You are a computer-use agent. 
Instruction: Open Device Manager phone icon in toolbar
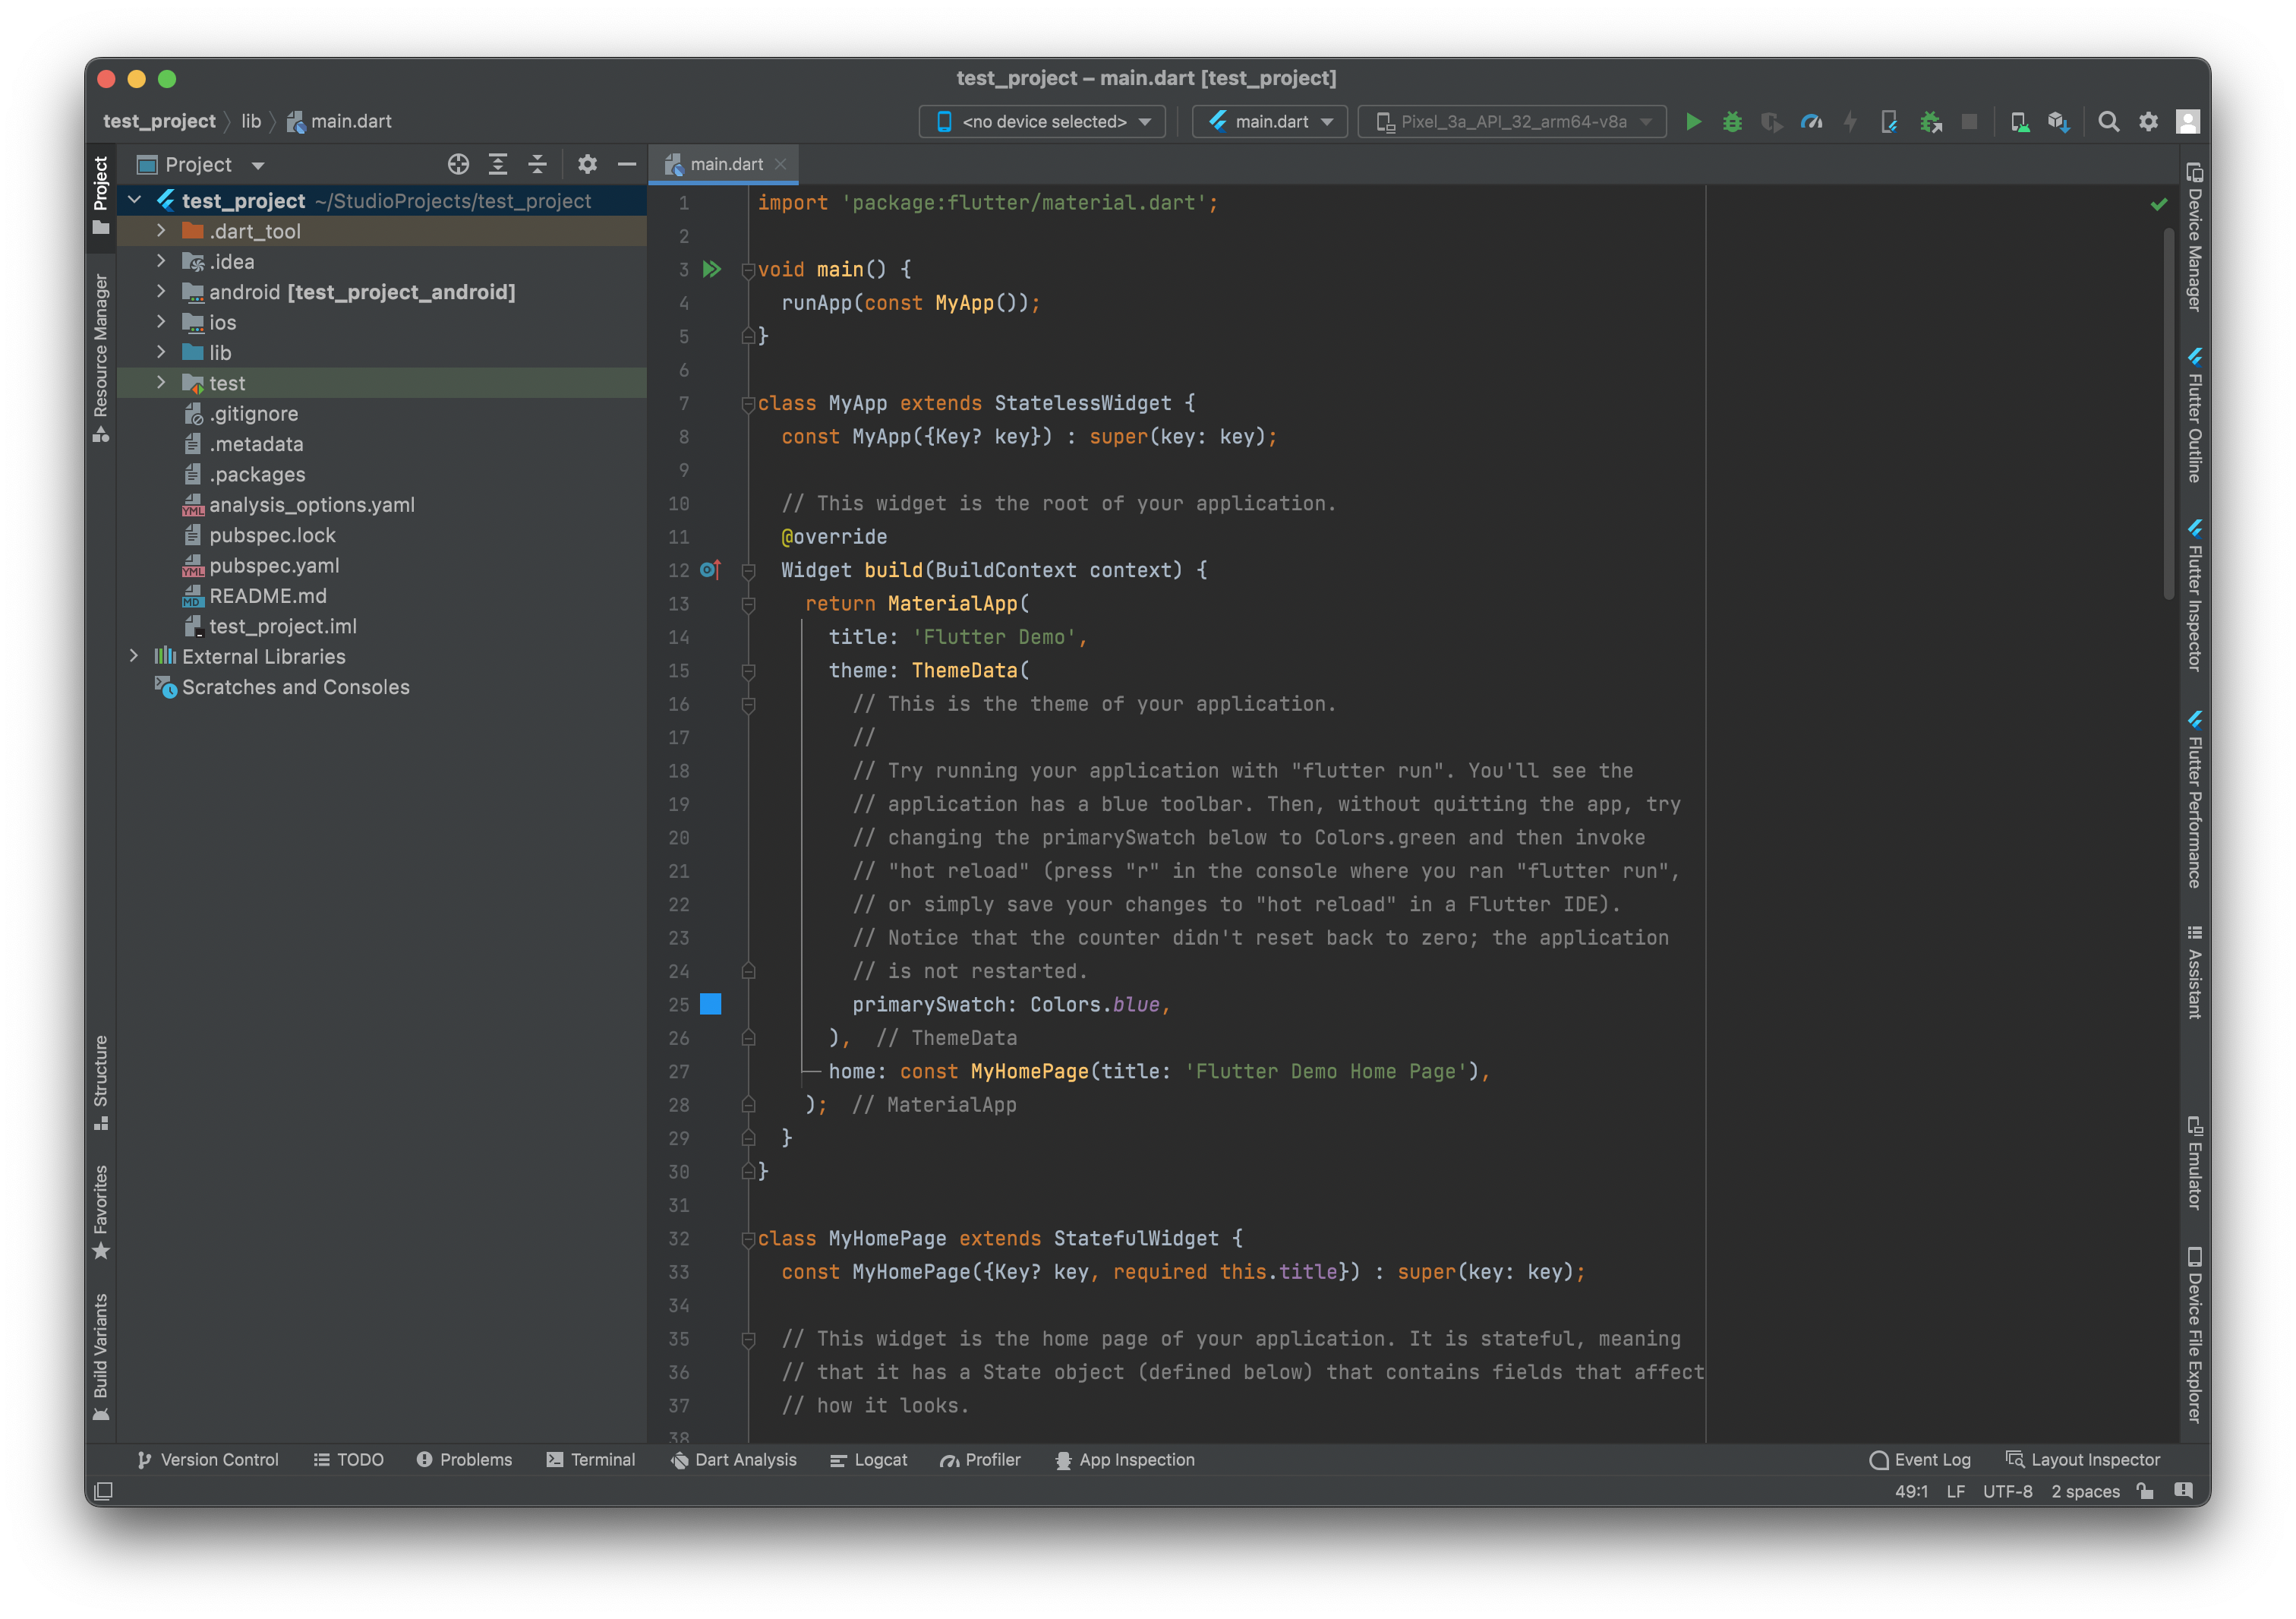tap(2019, 122)
